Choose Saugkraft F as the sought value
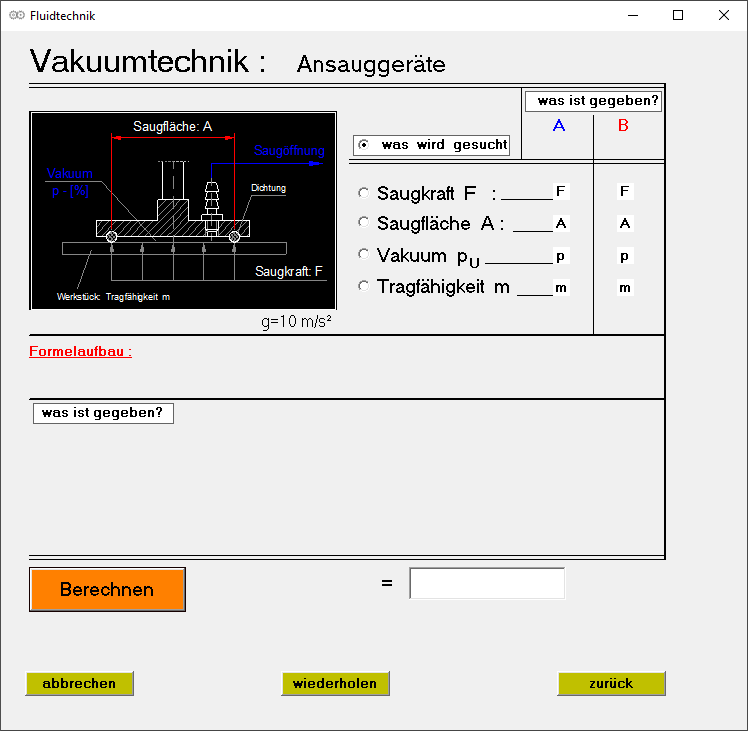The image size is (748, 731). click(x=363, y=193)
